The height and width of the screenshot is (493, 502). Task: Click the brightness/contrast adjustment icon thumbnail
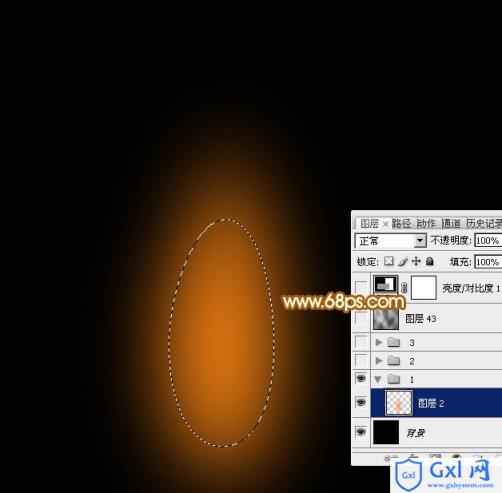(x=385, y=285)
